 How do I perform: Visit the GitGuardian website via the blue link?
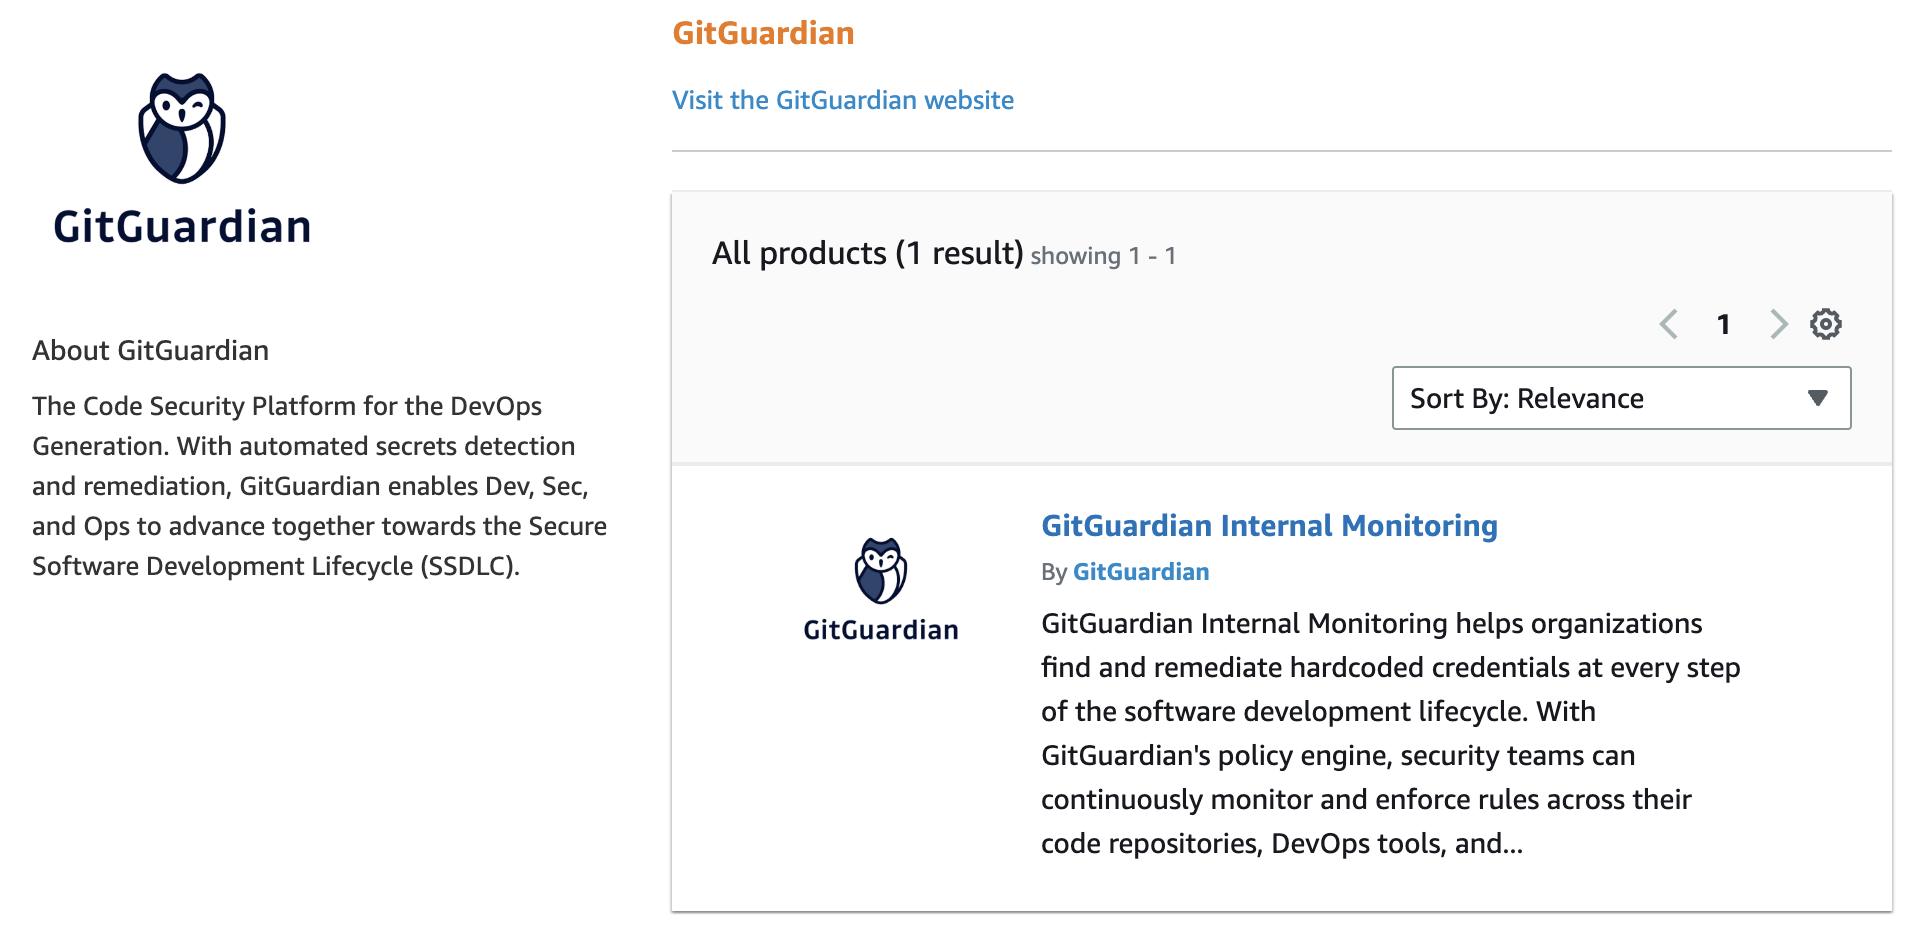pos(843,100)
